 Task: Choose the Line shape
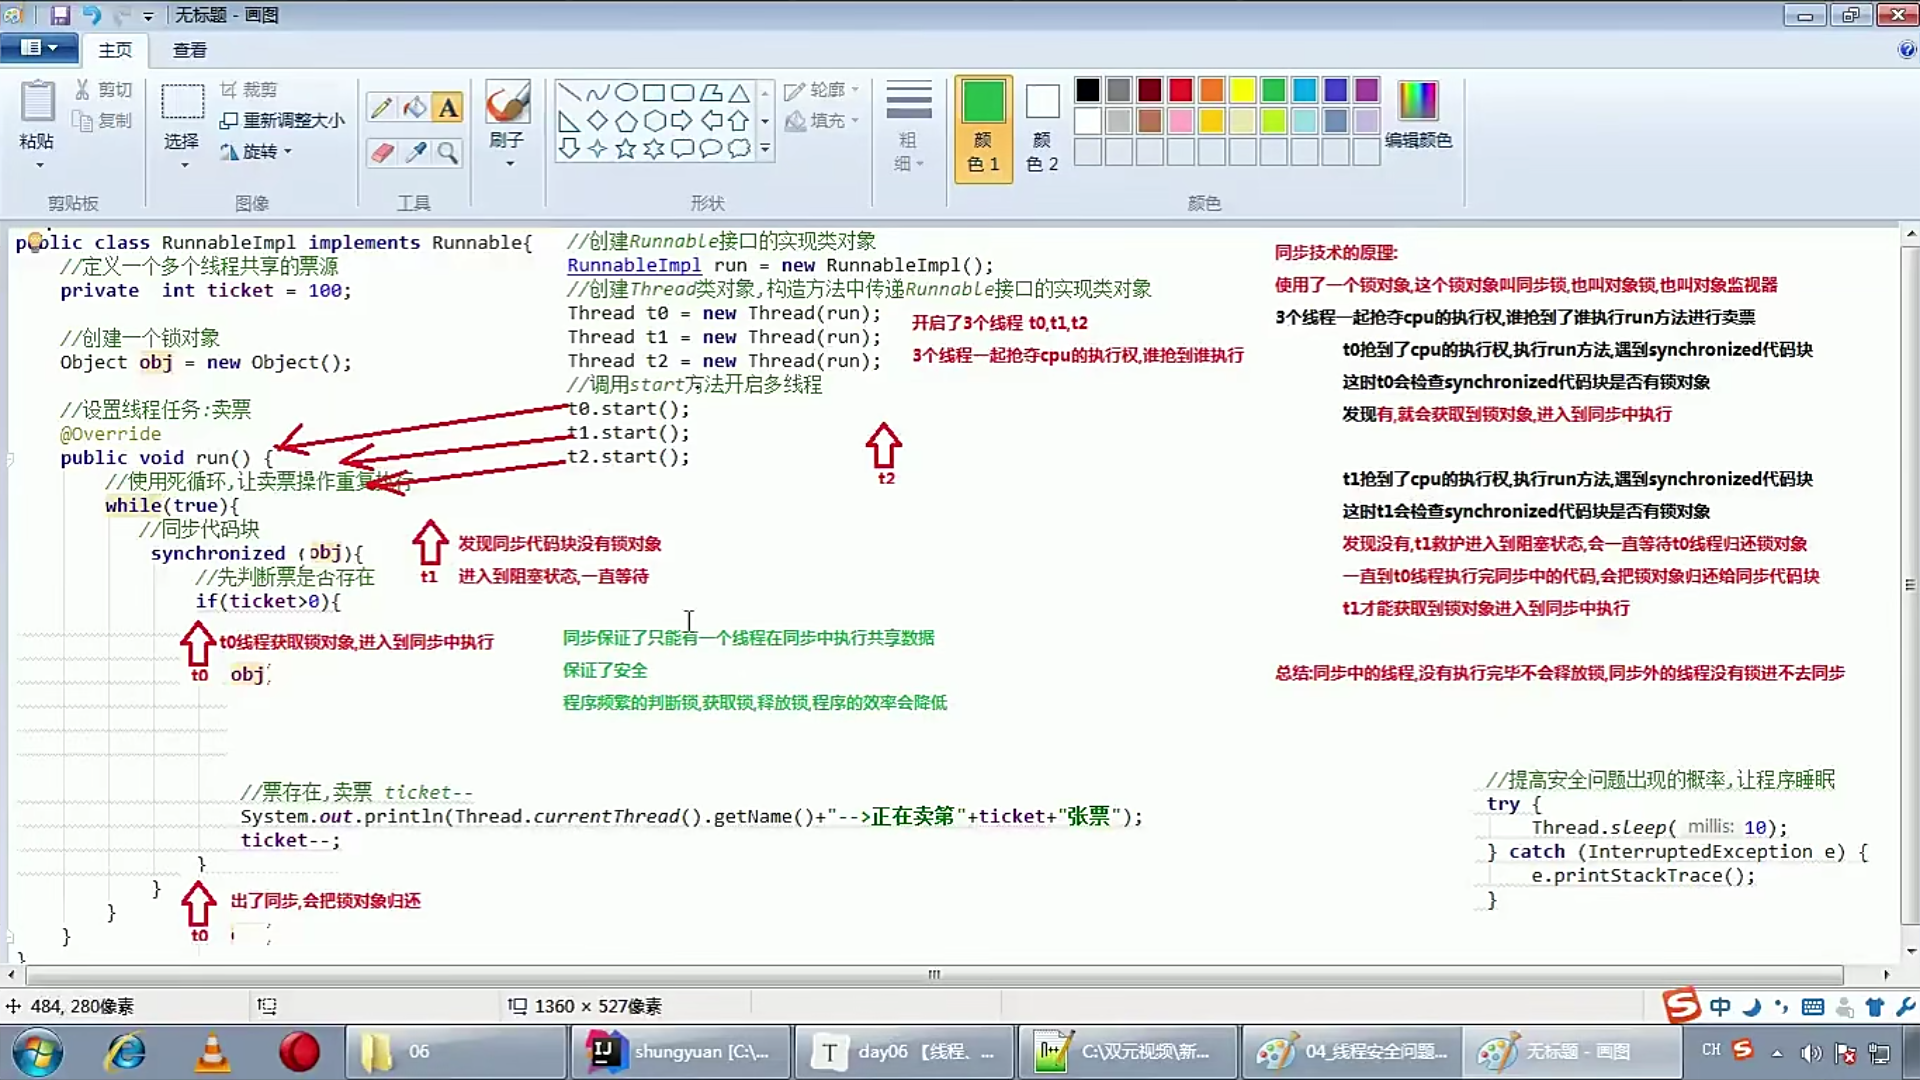(x=569, y=93)
